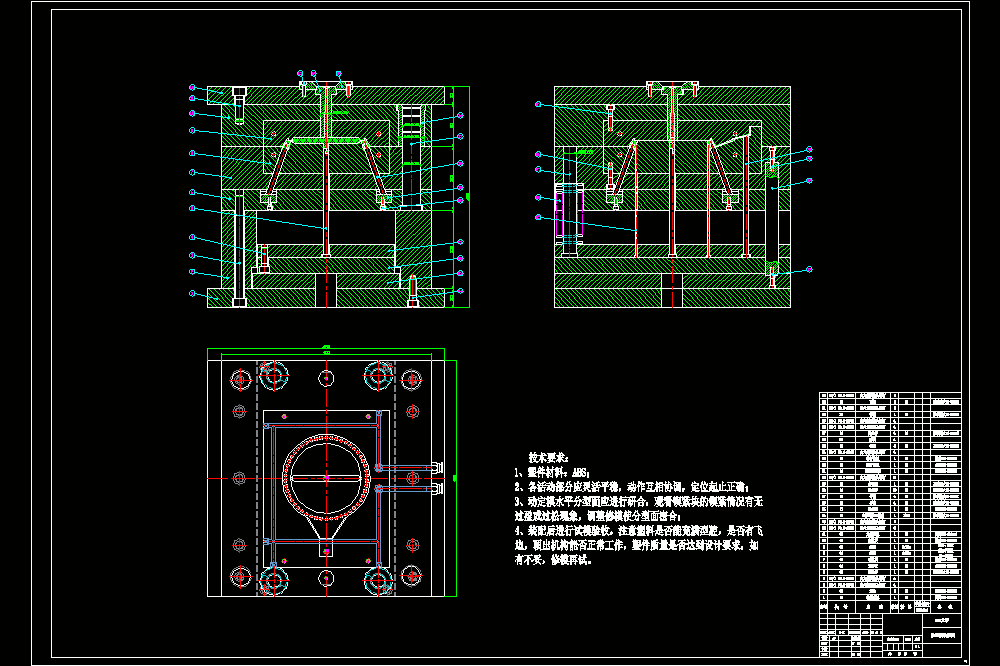This screenshot has height=666, width=1000.
Task: Click the sprue bushing in the front section view
Action: tap(327, 114)
